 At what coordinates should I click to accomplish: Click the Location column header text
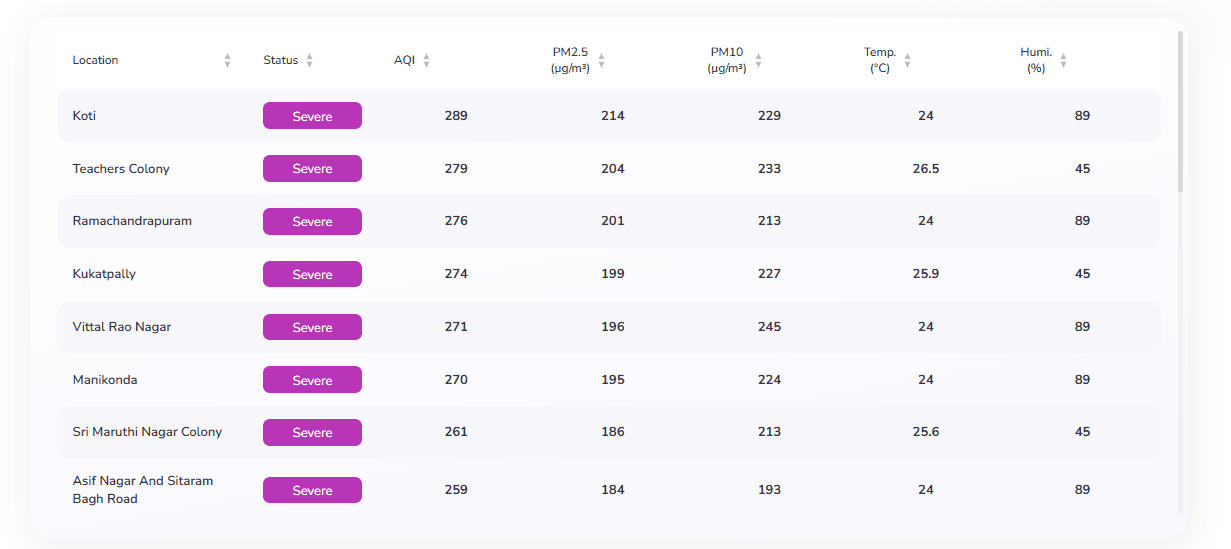pos(95,61)
